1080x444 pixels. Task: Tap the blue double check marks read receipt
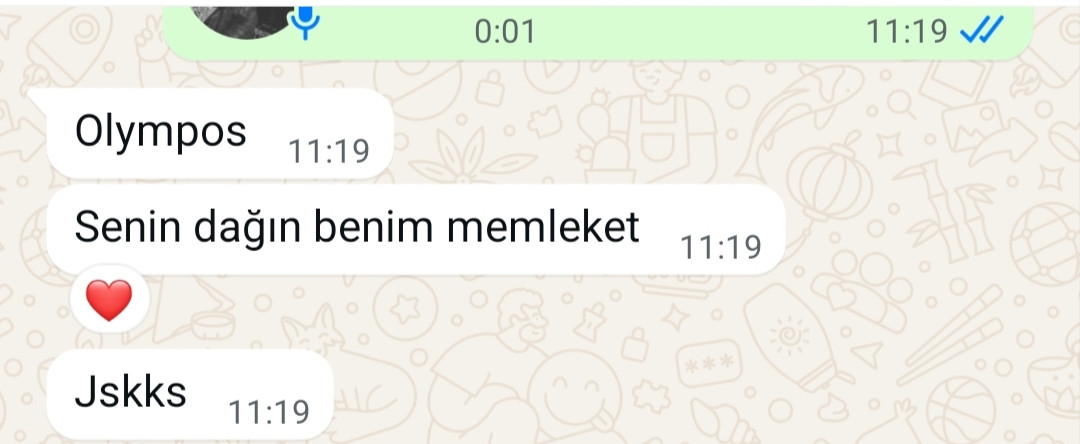tap(982, 30)
